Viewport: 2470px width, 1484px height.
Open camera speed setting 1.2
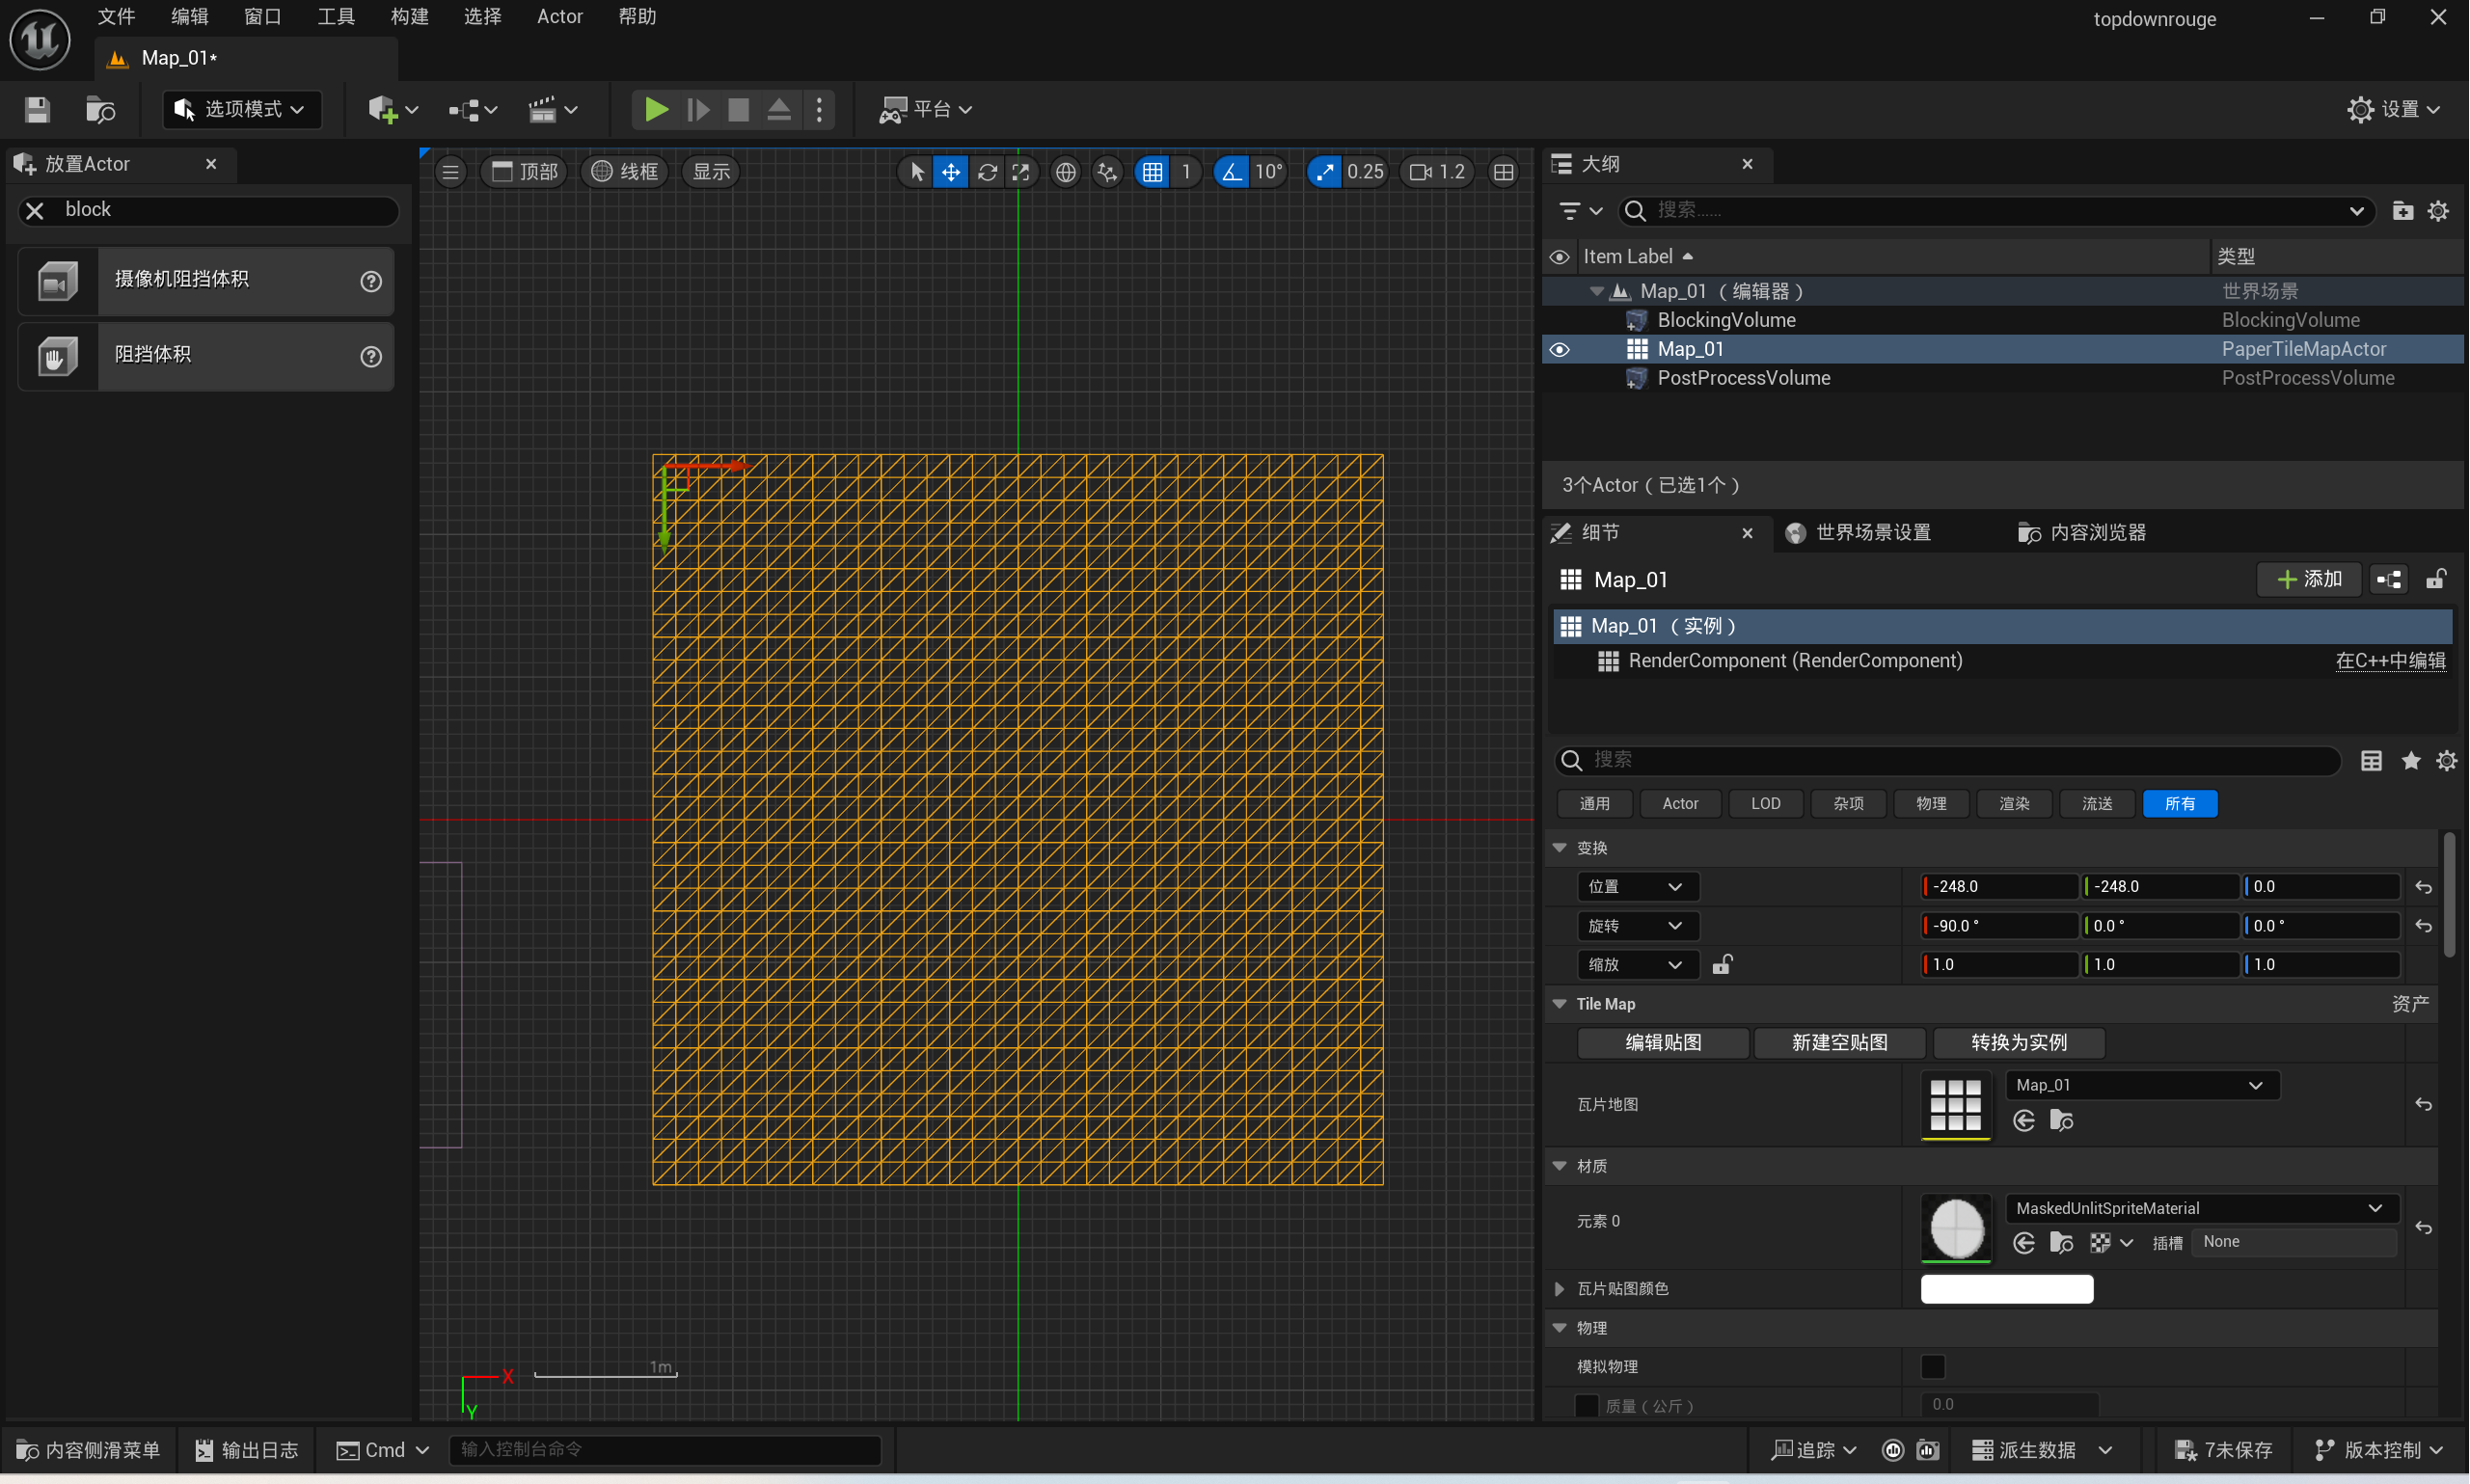coord(1437,172)
